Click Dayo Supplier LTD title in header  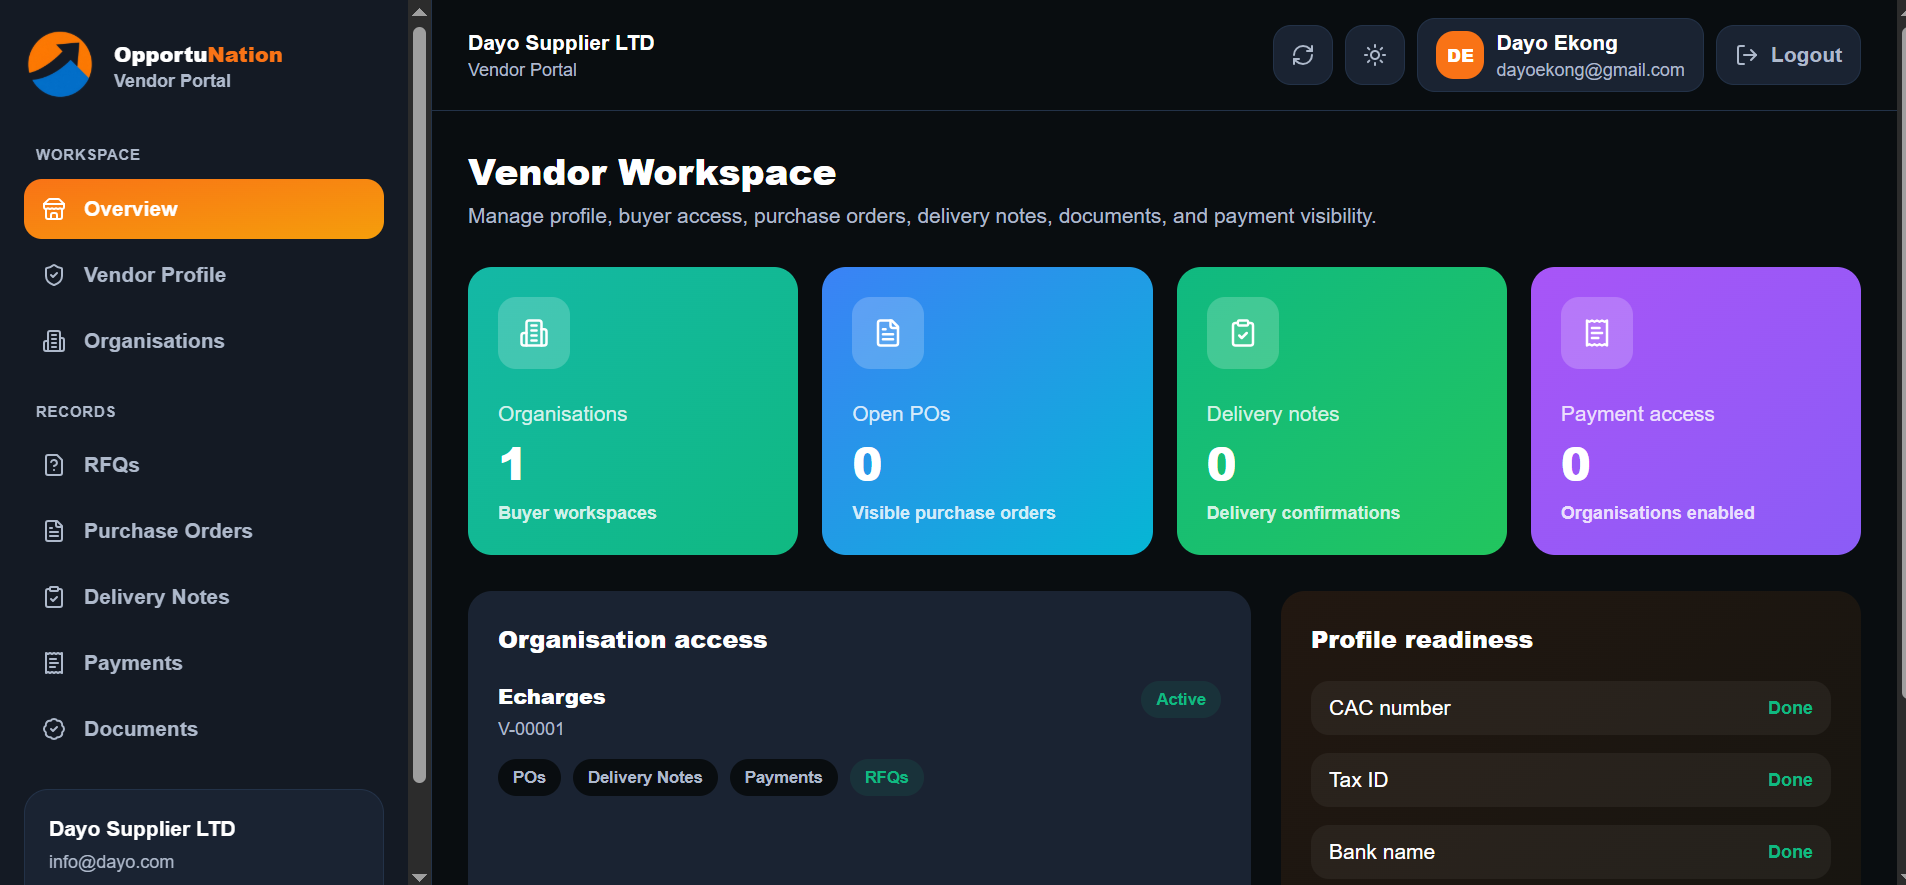click(x=561, y=43)
